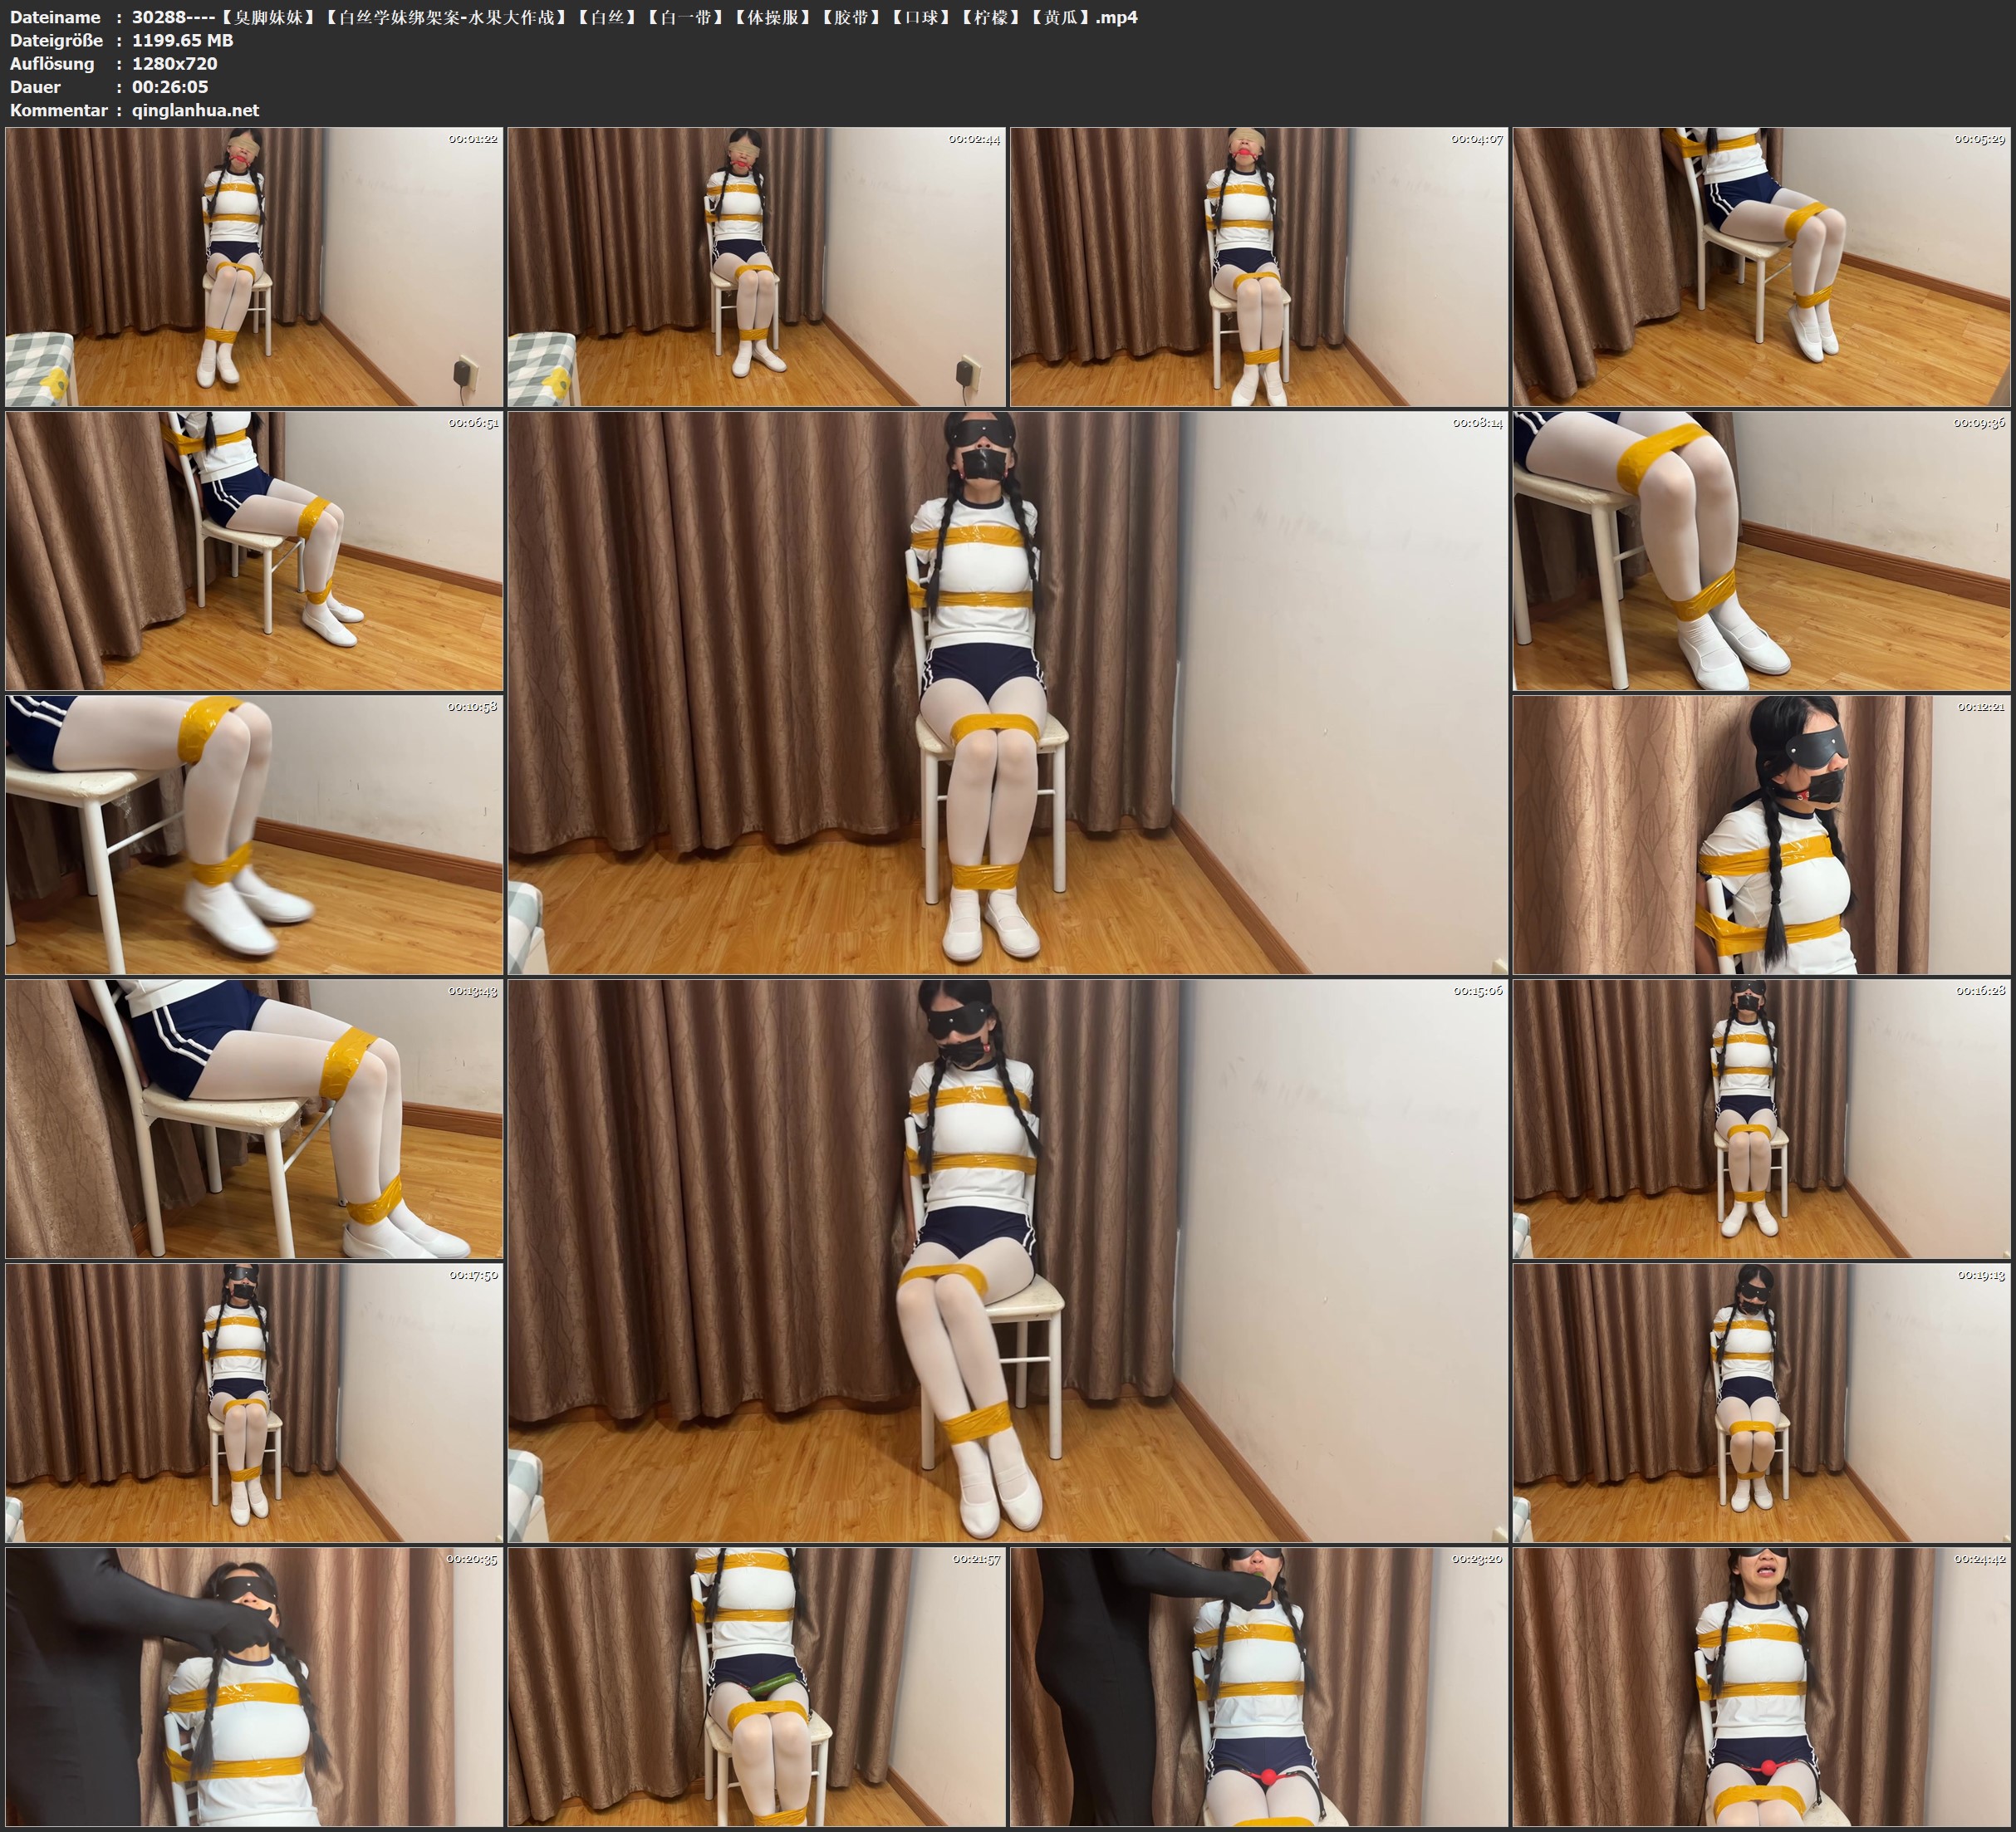Select the thumbnail at 00:06:51
Viewport: 2016px width, 1832px height.
point(254,550)
